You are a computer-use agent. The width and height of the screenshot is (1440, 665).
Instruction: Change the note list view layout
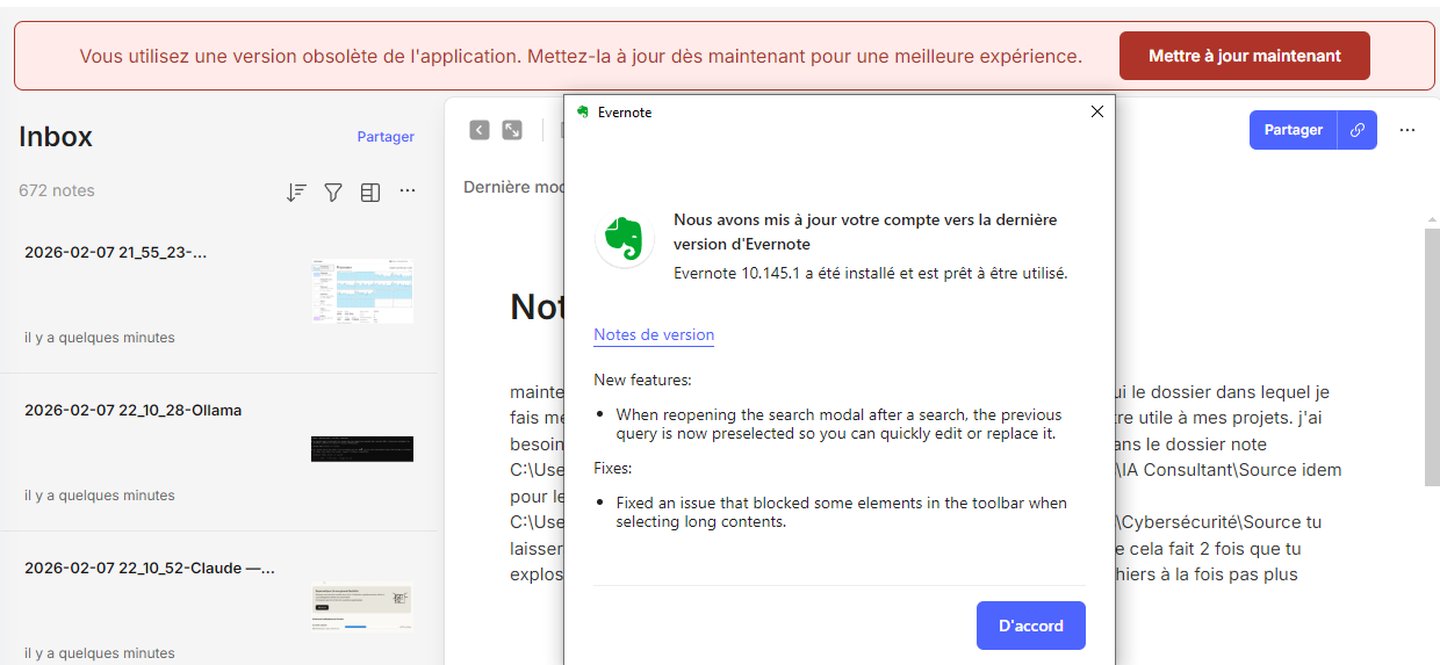coord(370,192)
